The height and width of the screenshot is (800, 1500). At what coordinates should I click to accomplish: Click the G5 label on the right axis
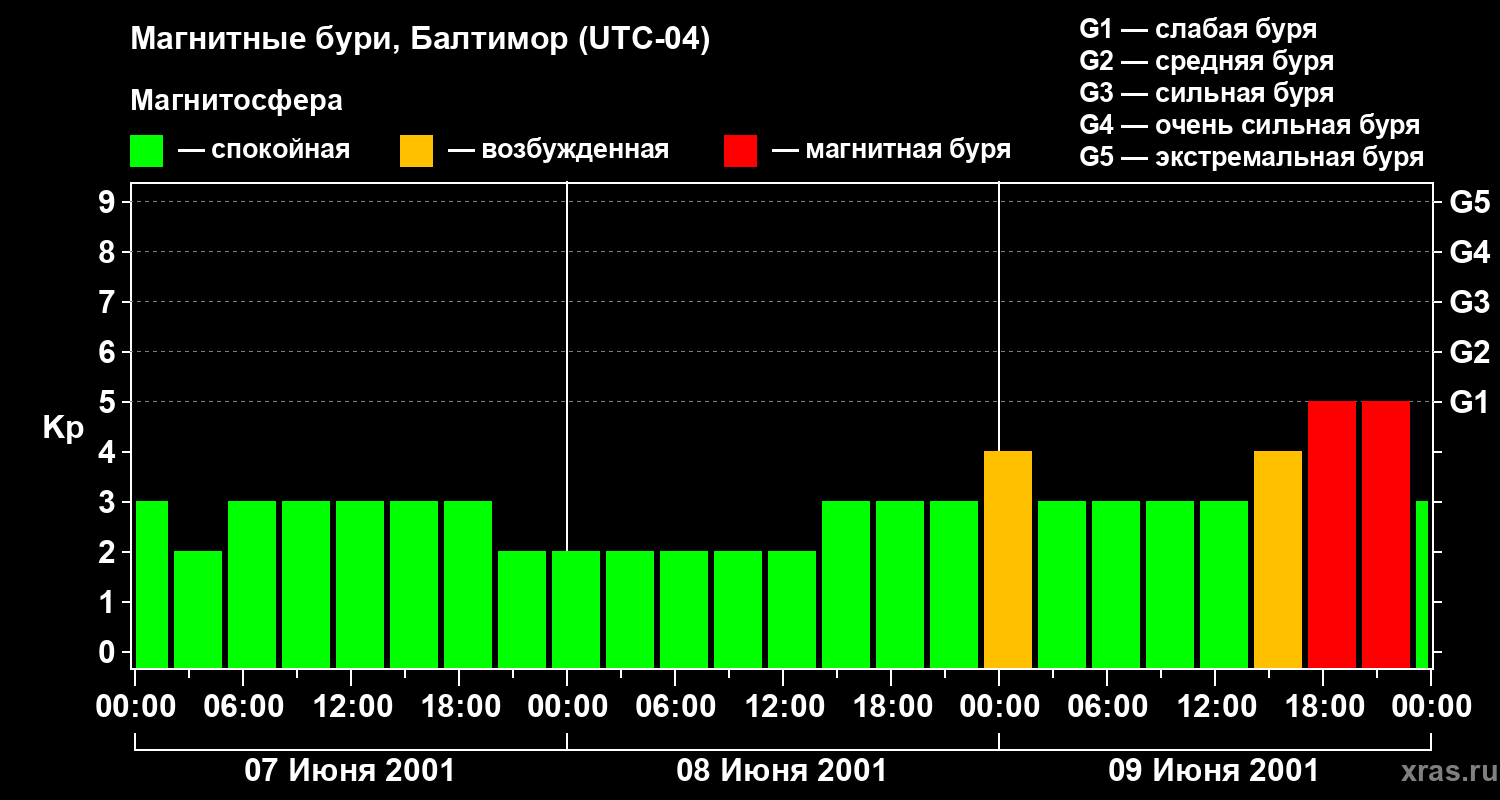[x=1469, y=203]
